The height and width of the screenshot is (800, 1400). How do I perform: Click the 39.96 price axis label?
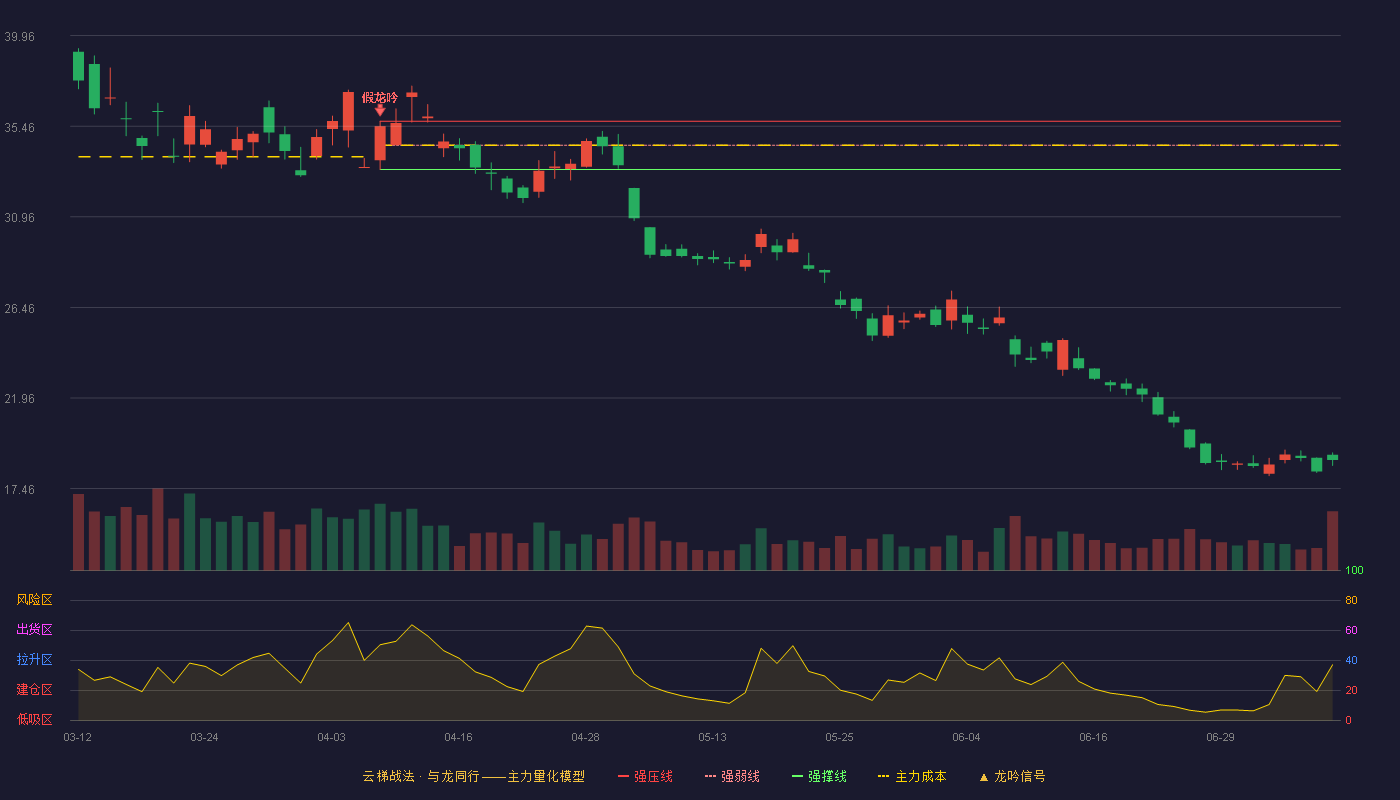19,36
